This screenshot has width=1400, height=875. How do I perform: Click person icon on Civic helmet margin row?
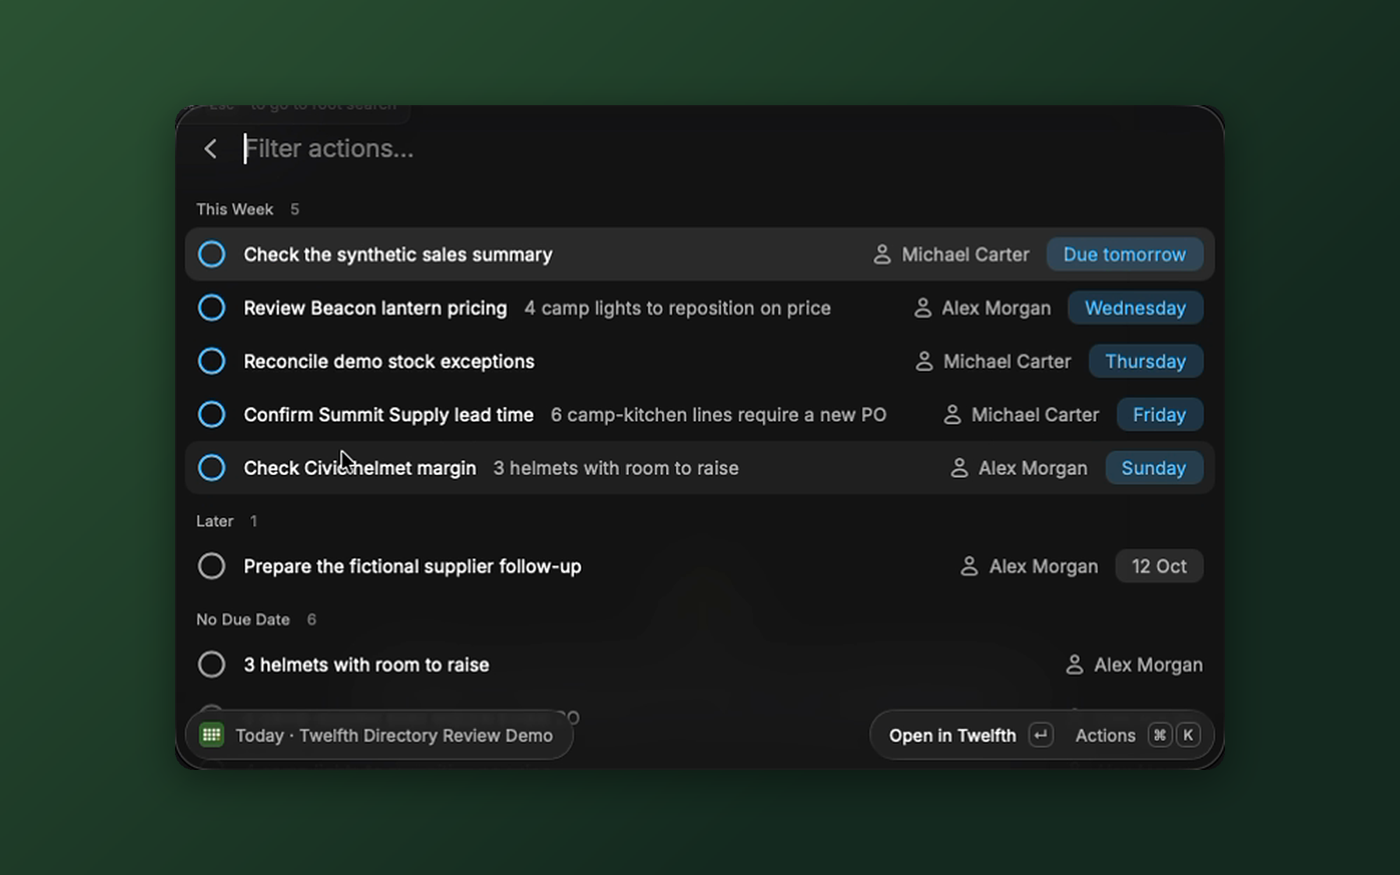[959, 467]
